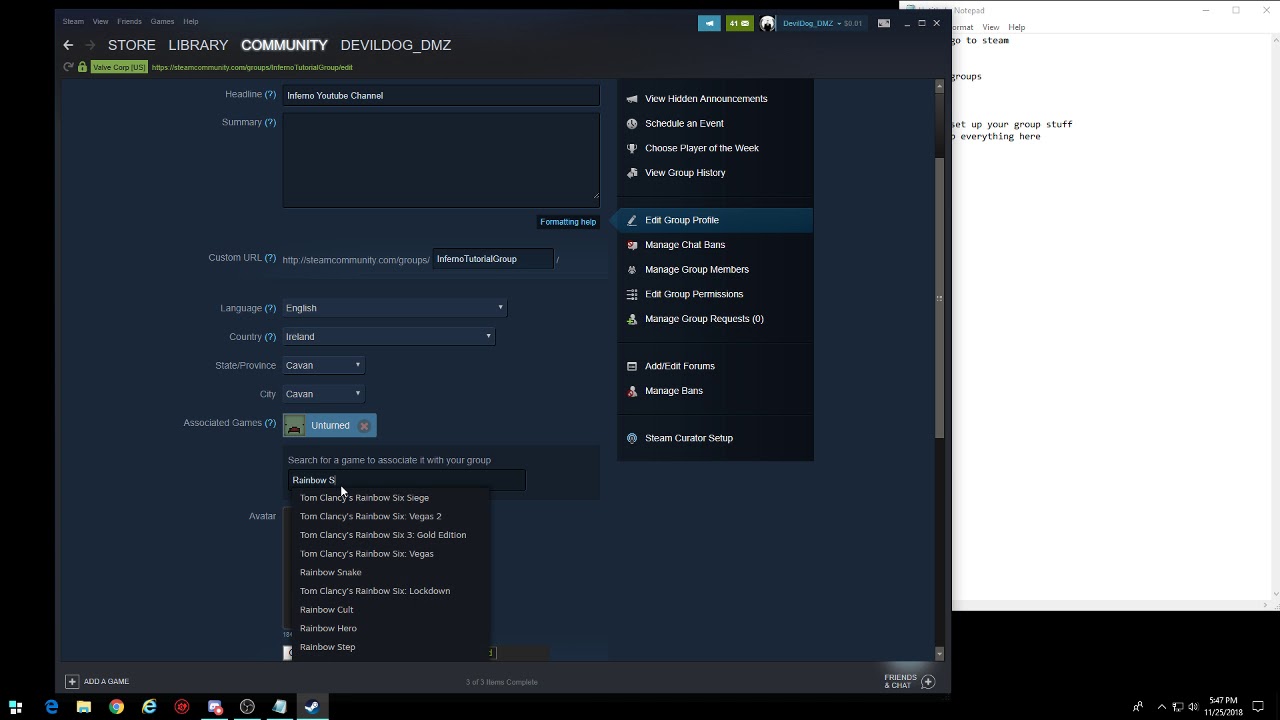Open View Group History
The image size is (1280, 720).
pos(685,173)
